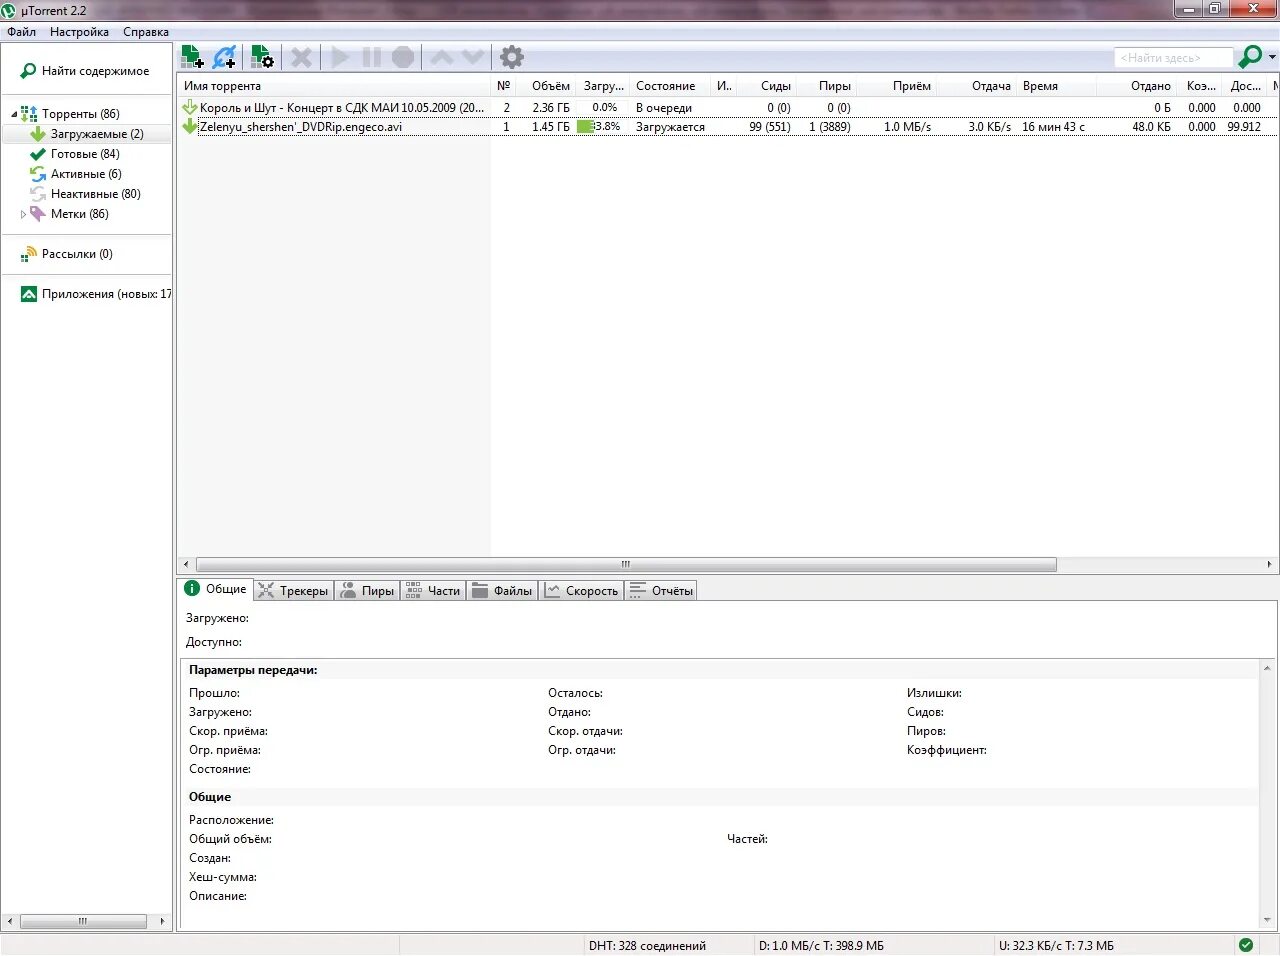This screenshot has height=956, width=1280.
Task: Sort by Приём column header
Action: click(897, 86)
